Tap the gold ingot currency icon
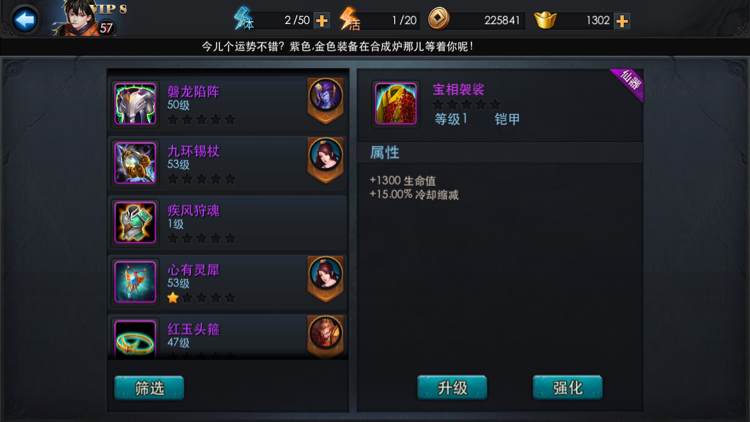 [x=545, y=20]
